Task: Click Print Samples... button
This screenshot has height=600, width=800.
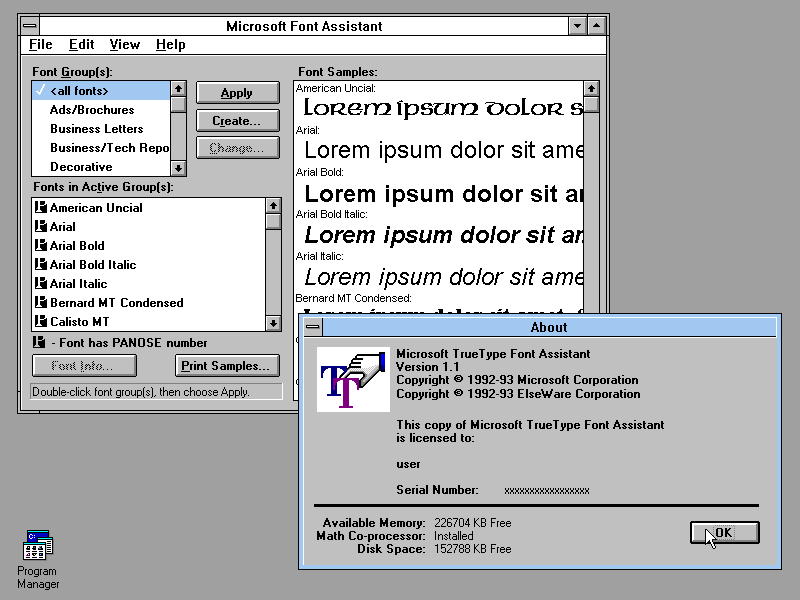Action: click(x=227, y=366)
